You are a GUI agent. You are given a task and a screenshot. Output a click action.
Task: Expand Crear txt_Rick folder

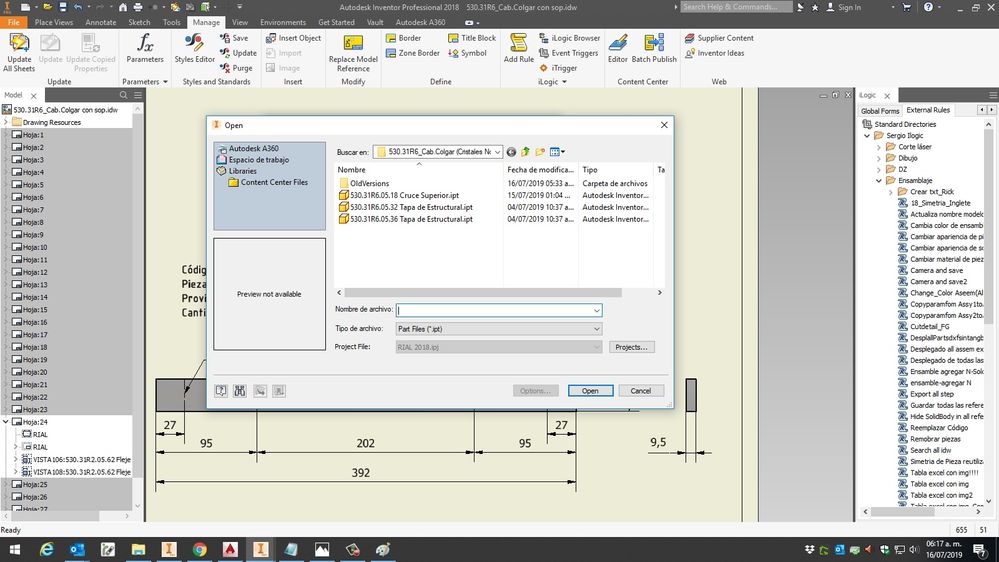tap(891, 192)
